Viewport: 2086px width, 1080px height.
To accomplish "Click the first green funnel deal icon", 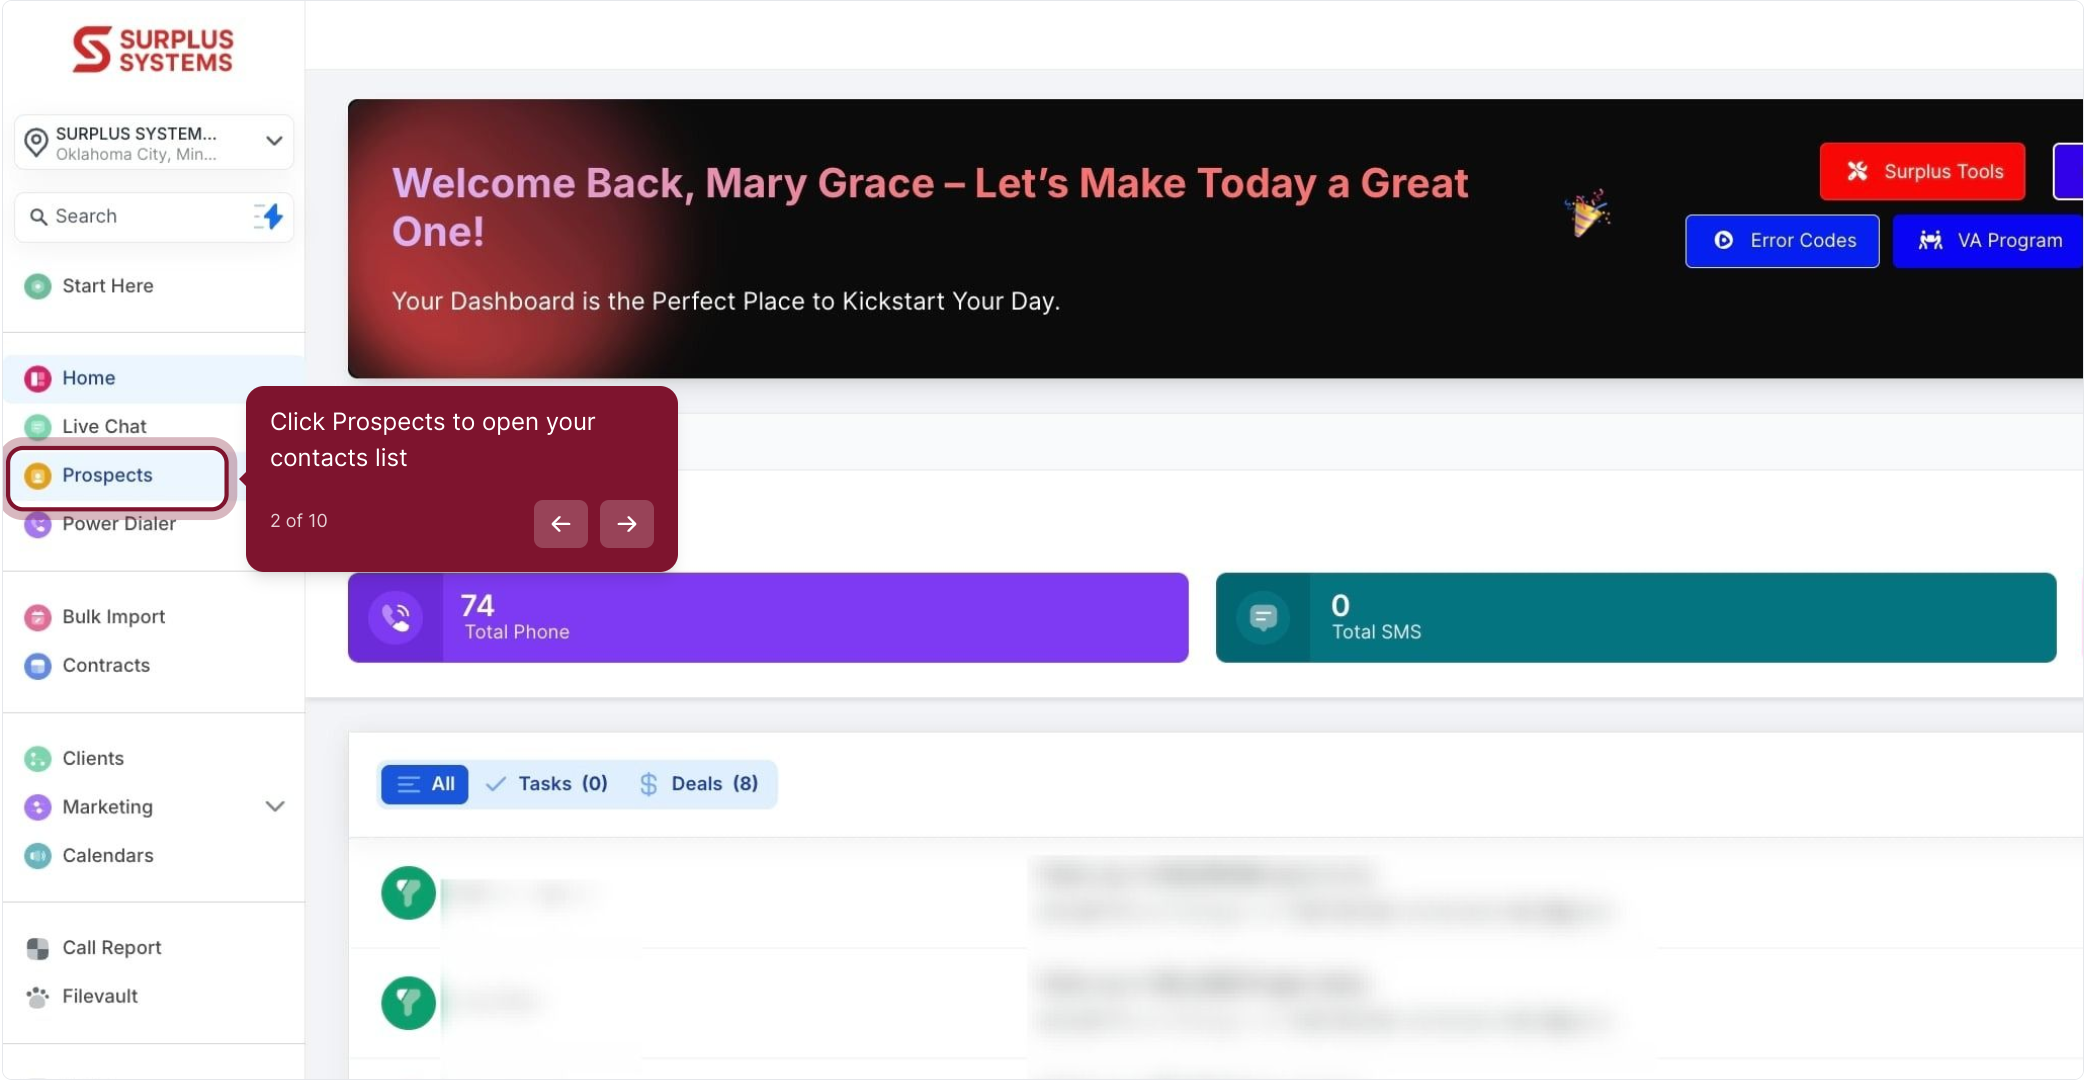I will pos(408,893).
